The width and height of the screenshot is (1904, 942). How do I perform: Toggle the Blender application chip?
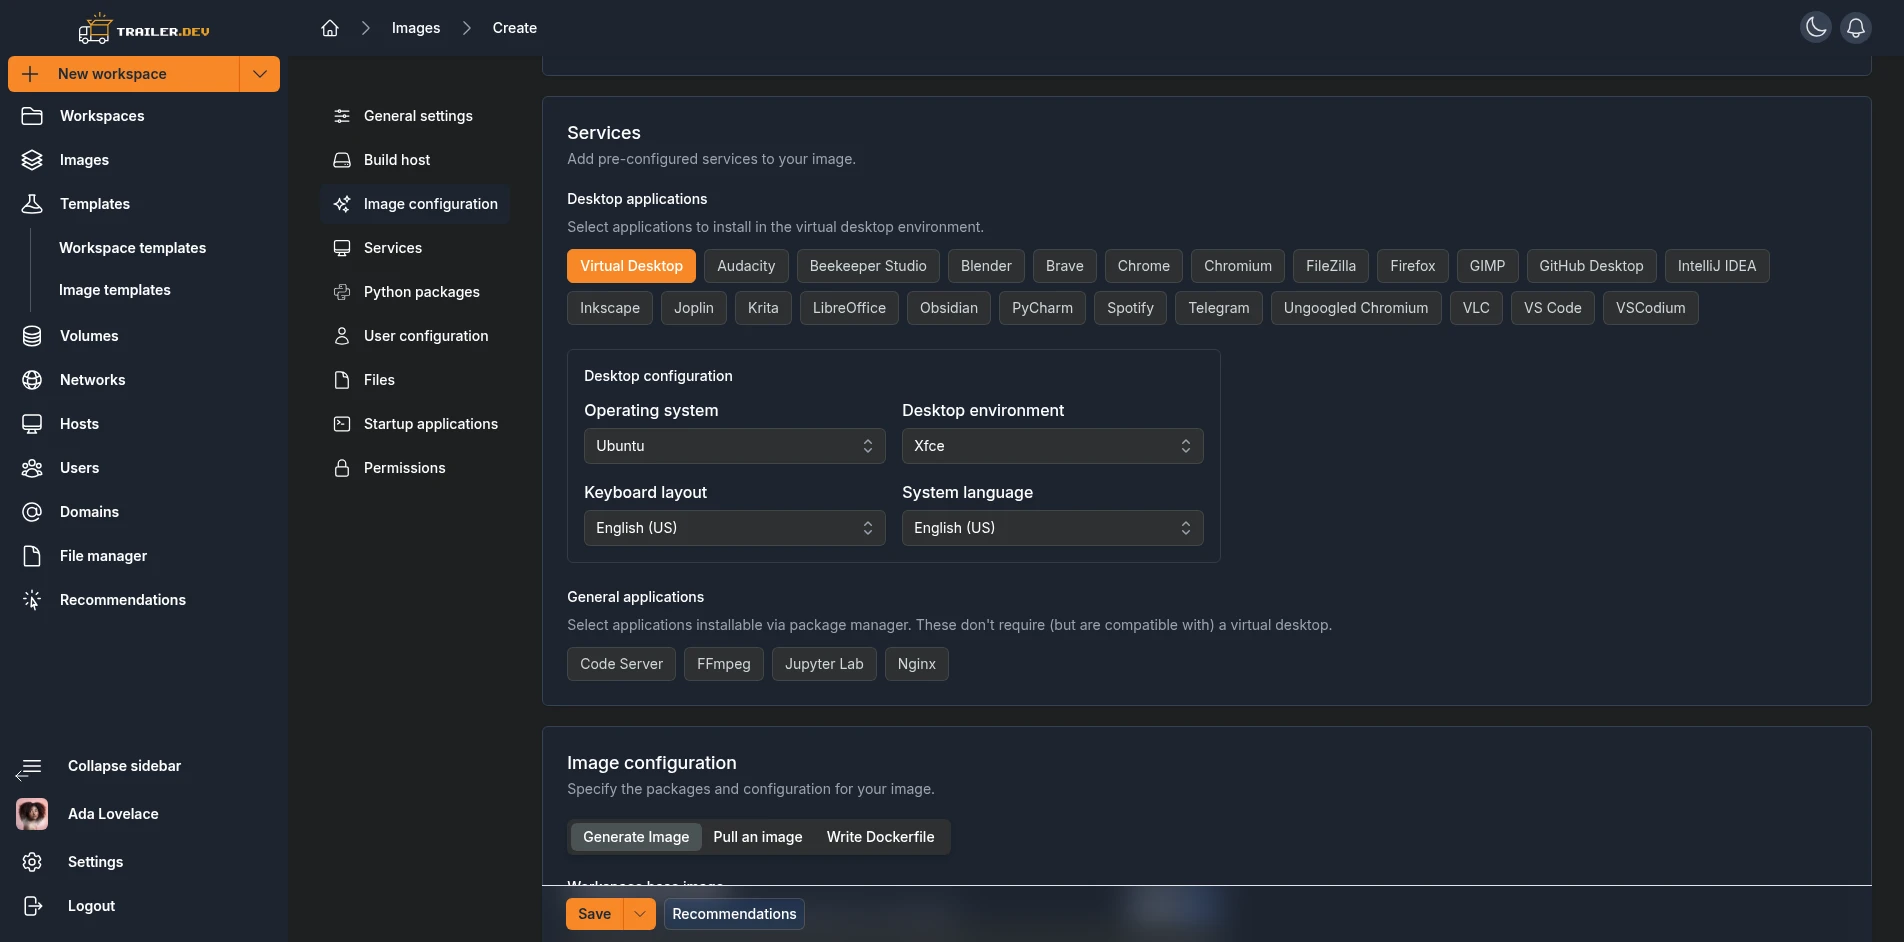[986, 266]
